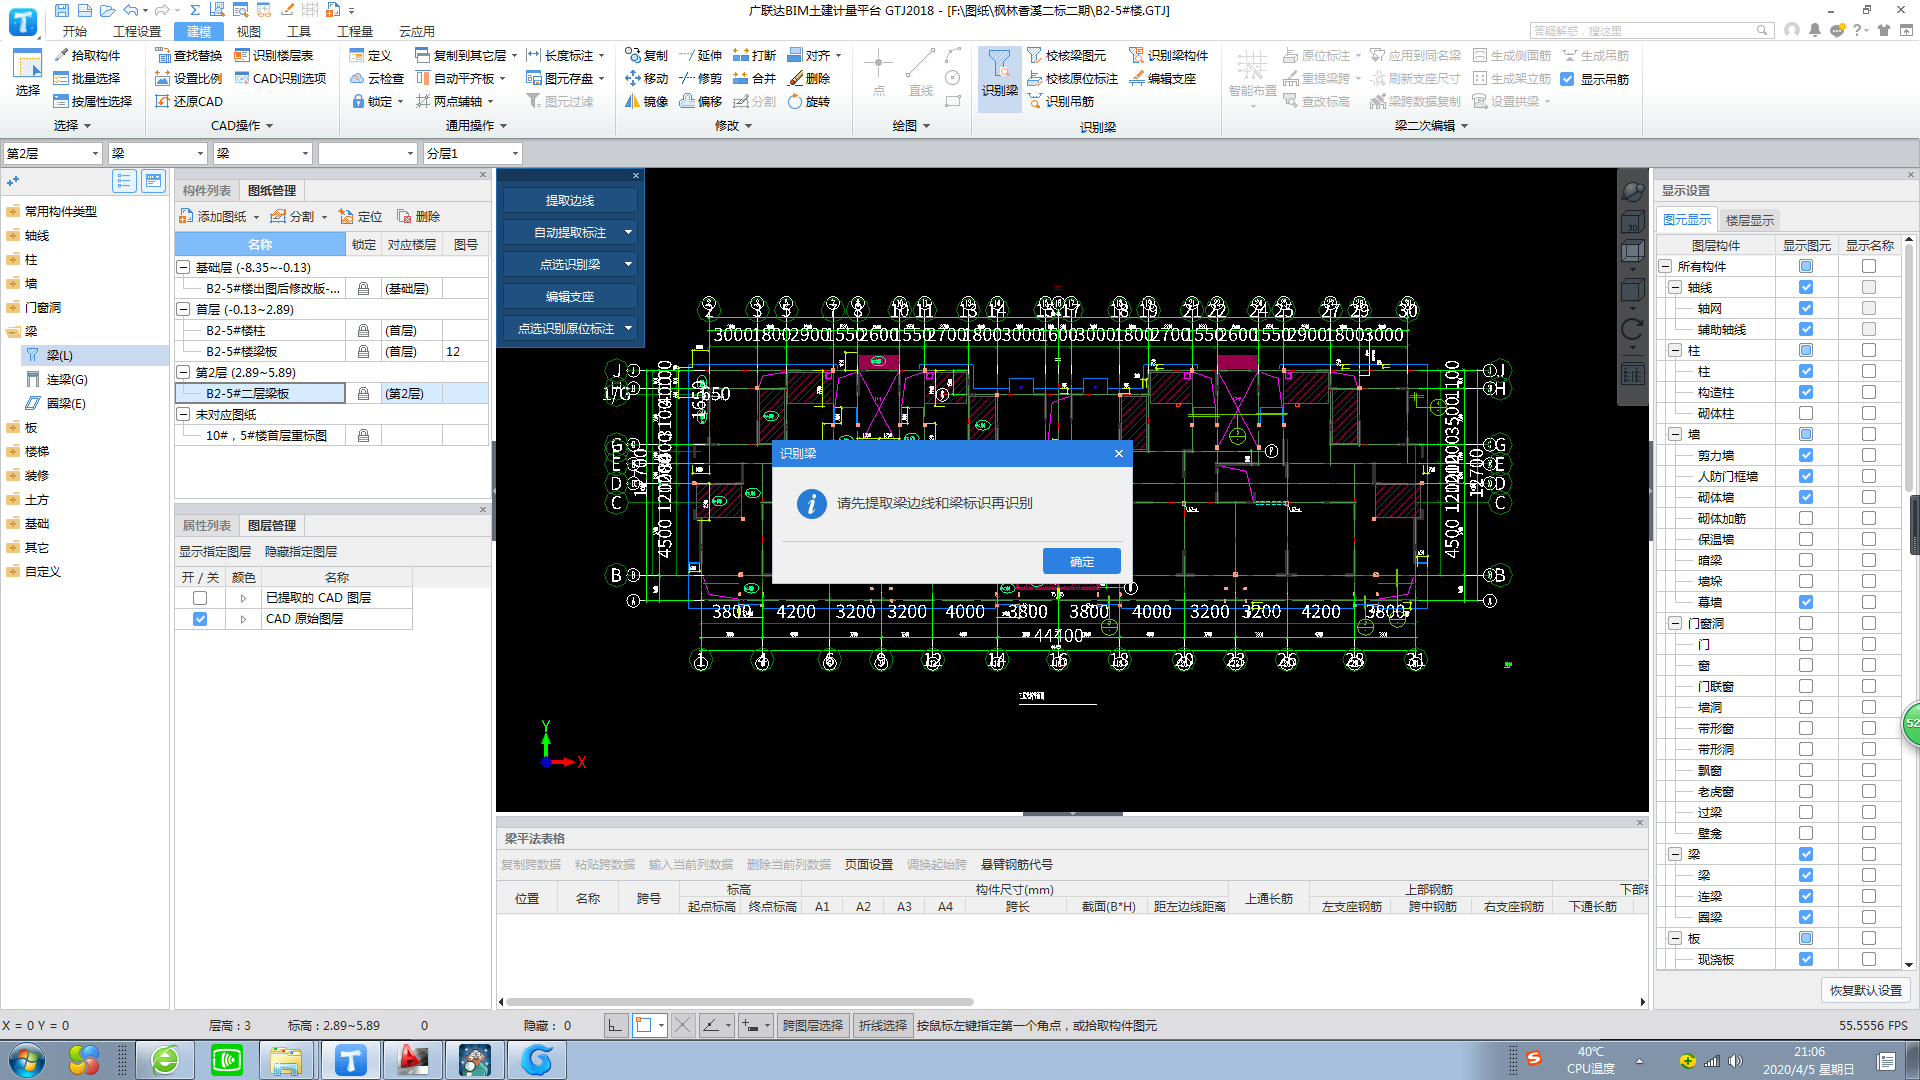Click 拾取构件 tool

[x=87, y=55]
